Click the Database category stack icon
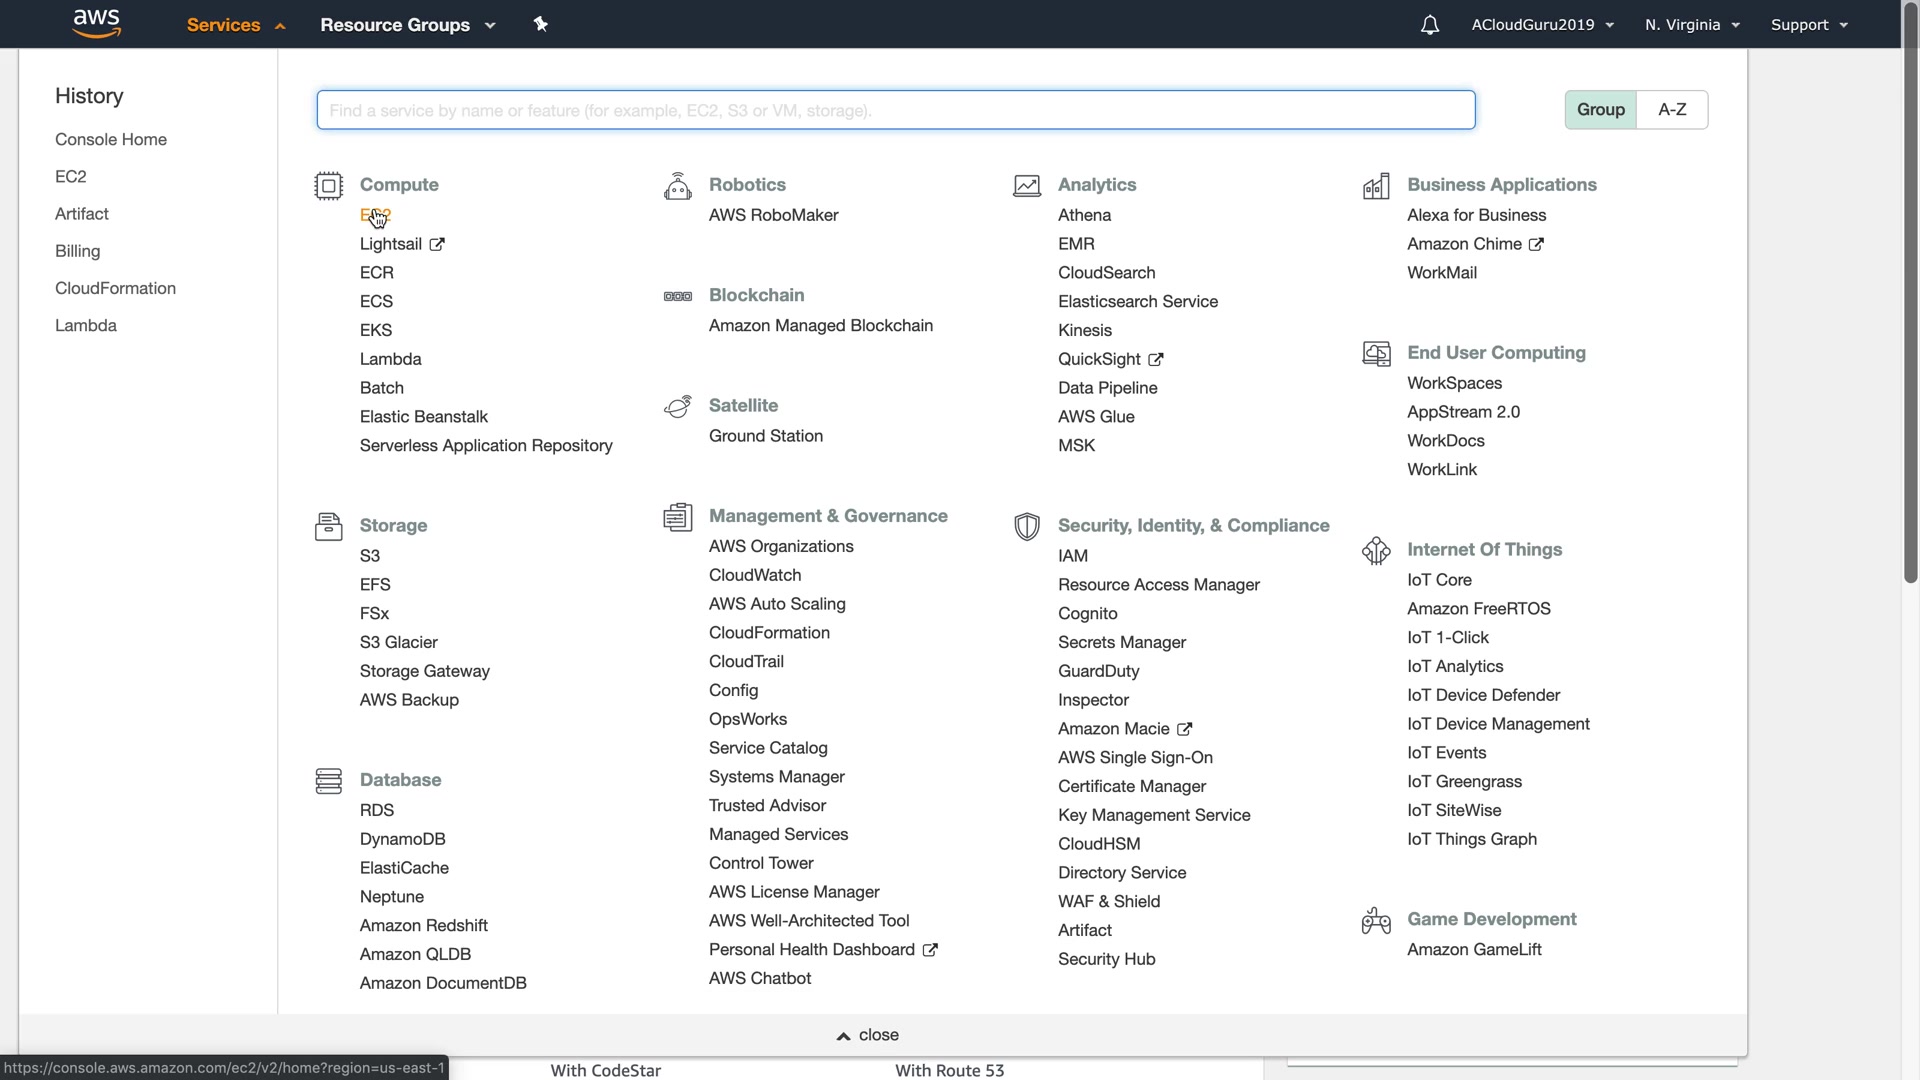 328,781
